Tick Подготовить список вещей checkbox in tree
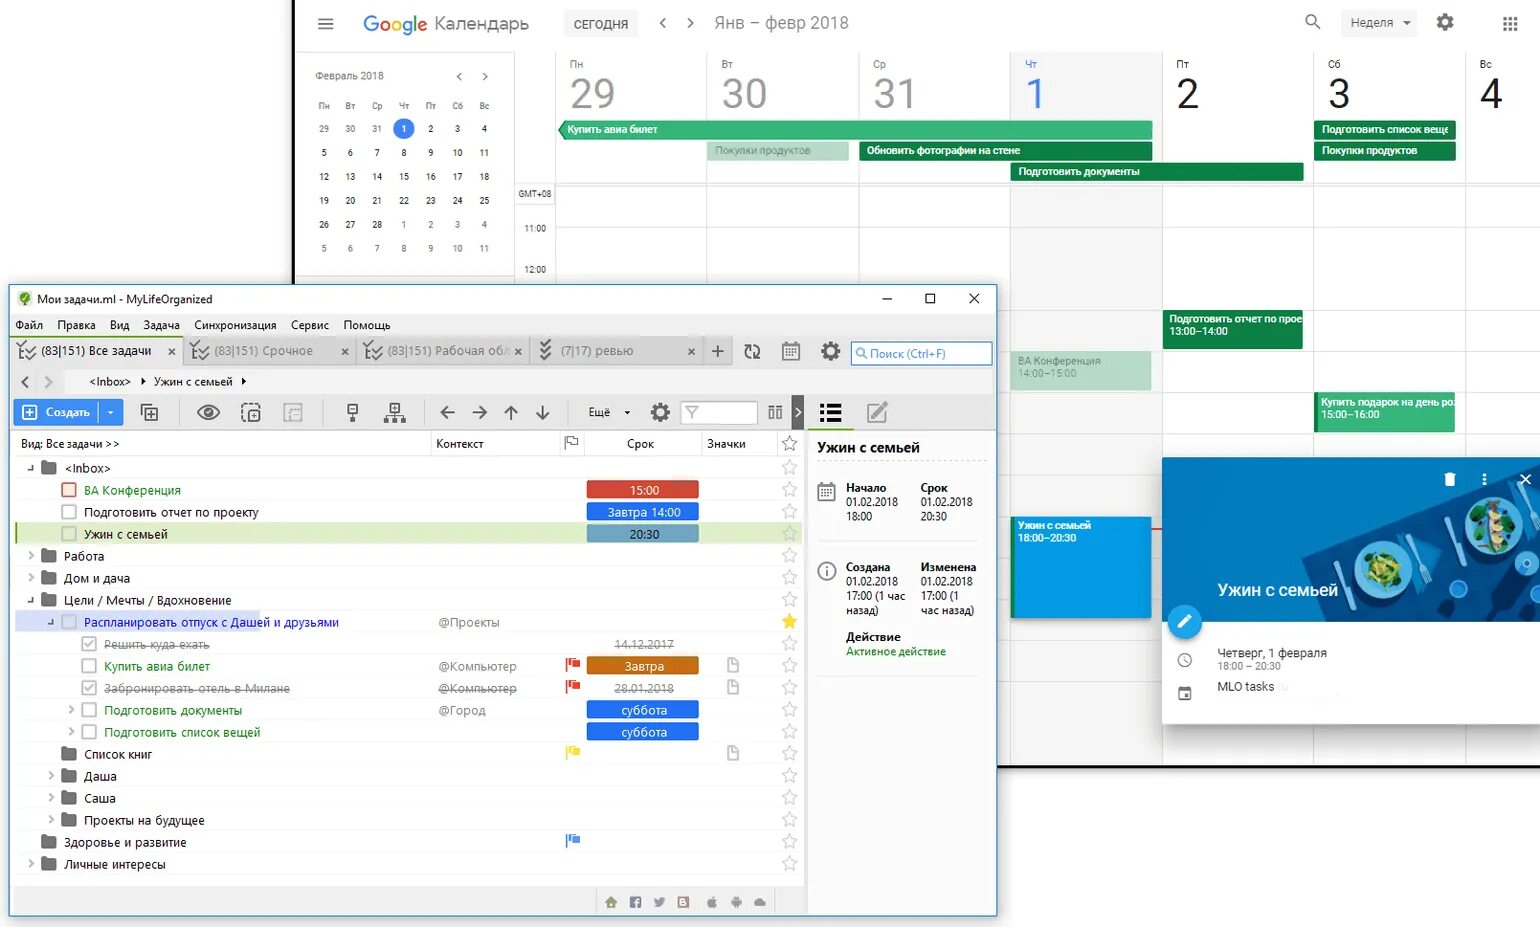This screenshot has width=1540, height=927. tap(89, 732)
